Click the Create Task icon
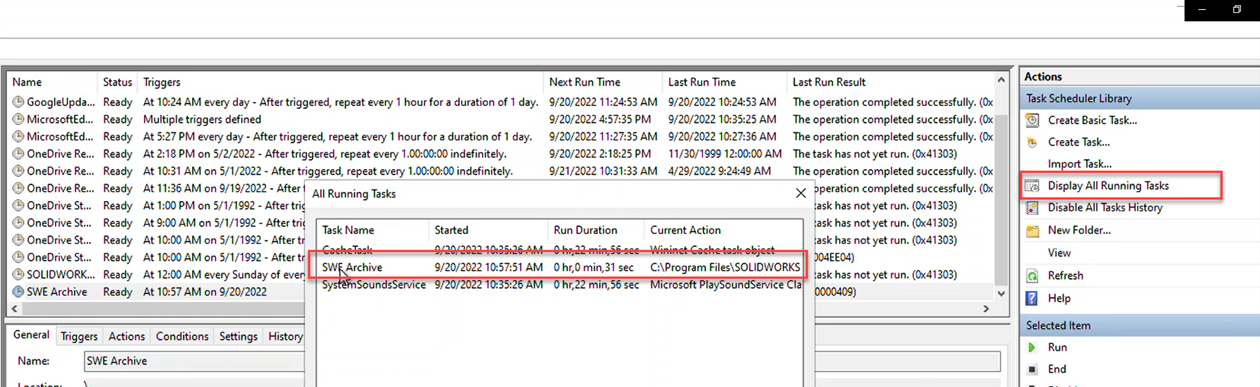Screen dimensions: 1260x387 click(x=1033, y=142)
